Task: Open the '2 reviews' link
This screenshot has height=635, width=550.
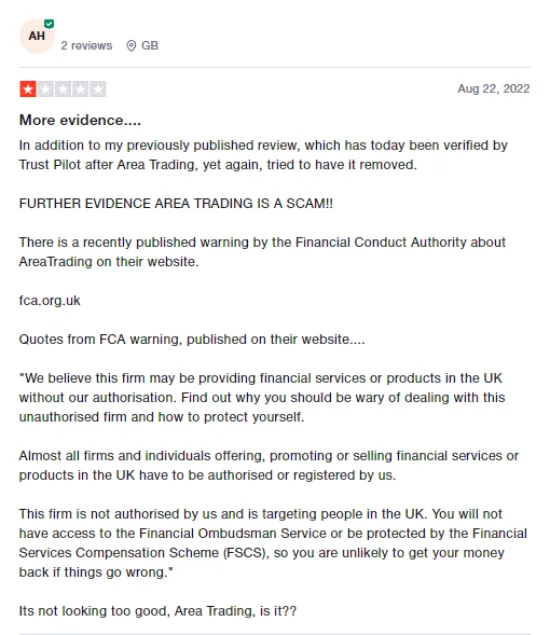Action: click(x=86, y=46)
